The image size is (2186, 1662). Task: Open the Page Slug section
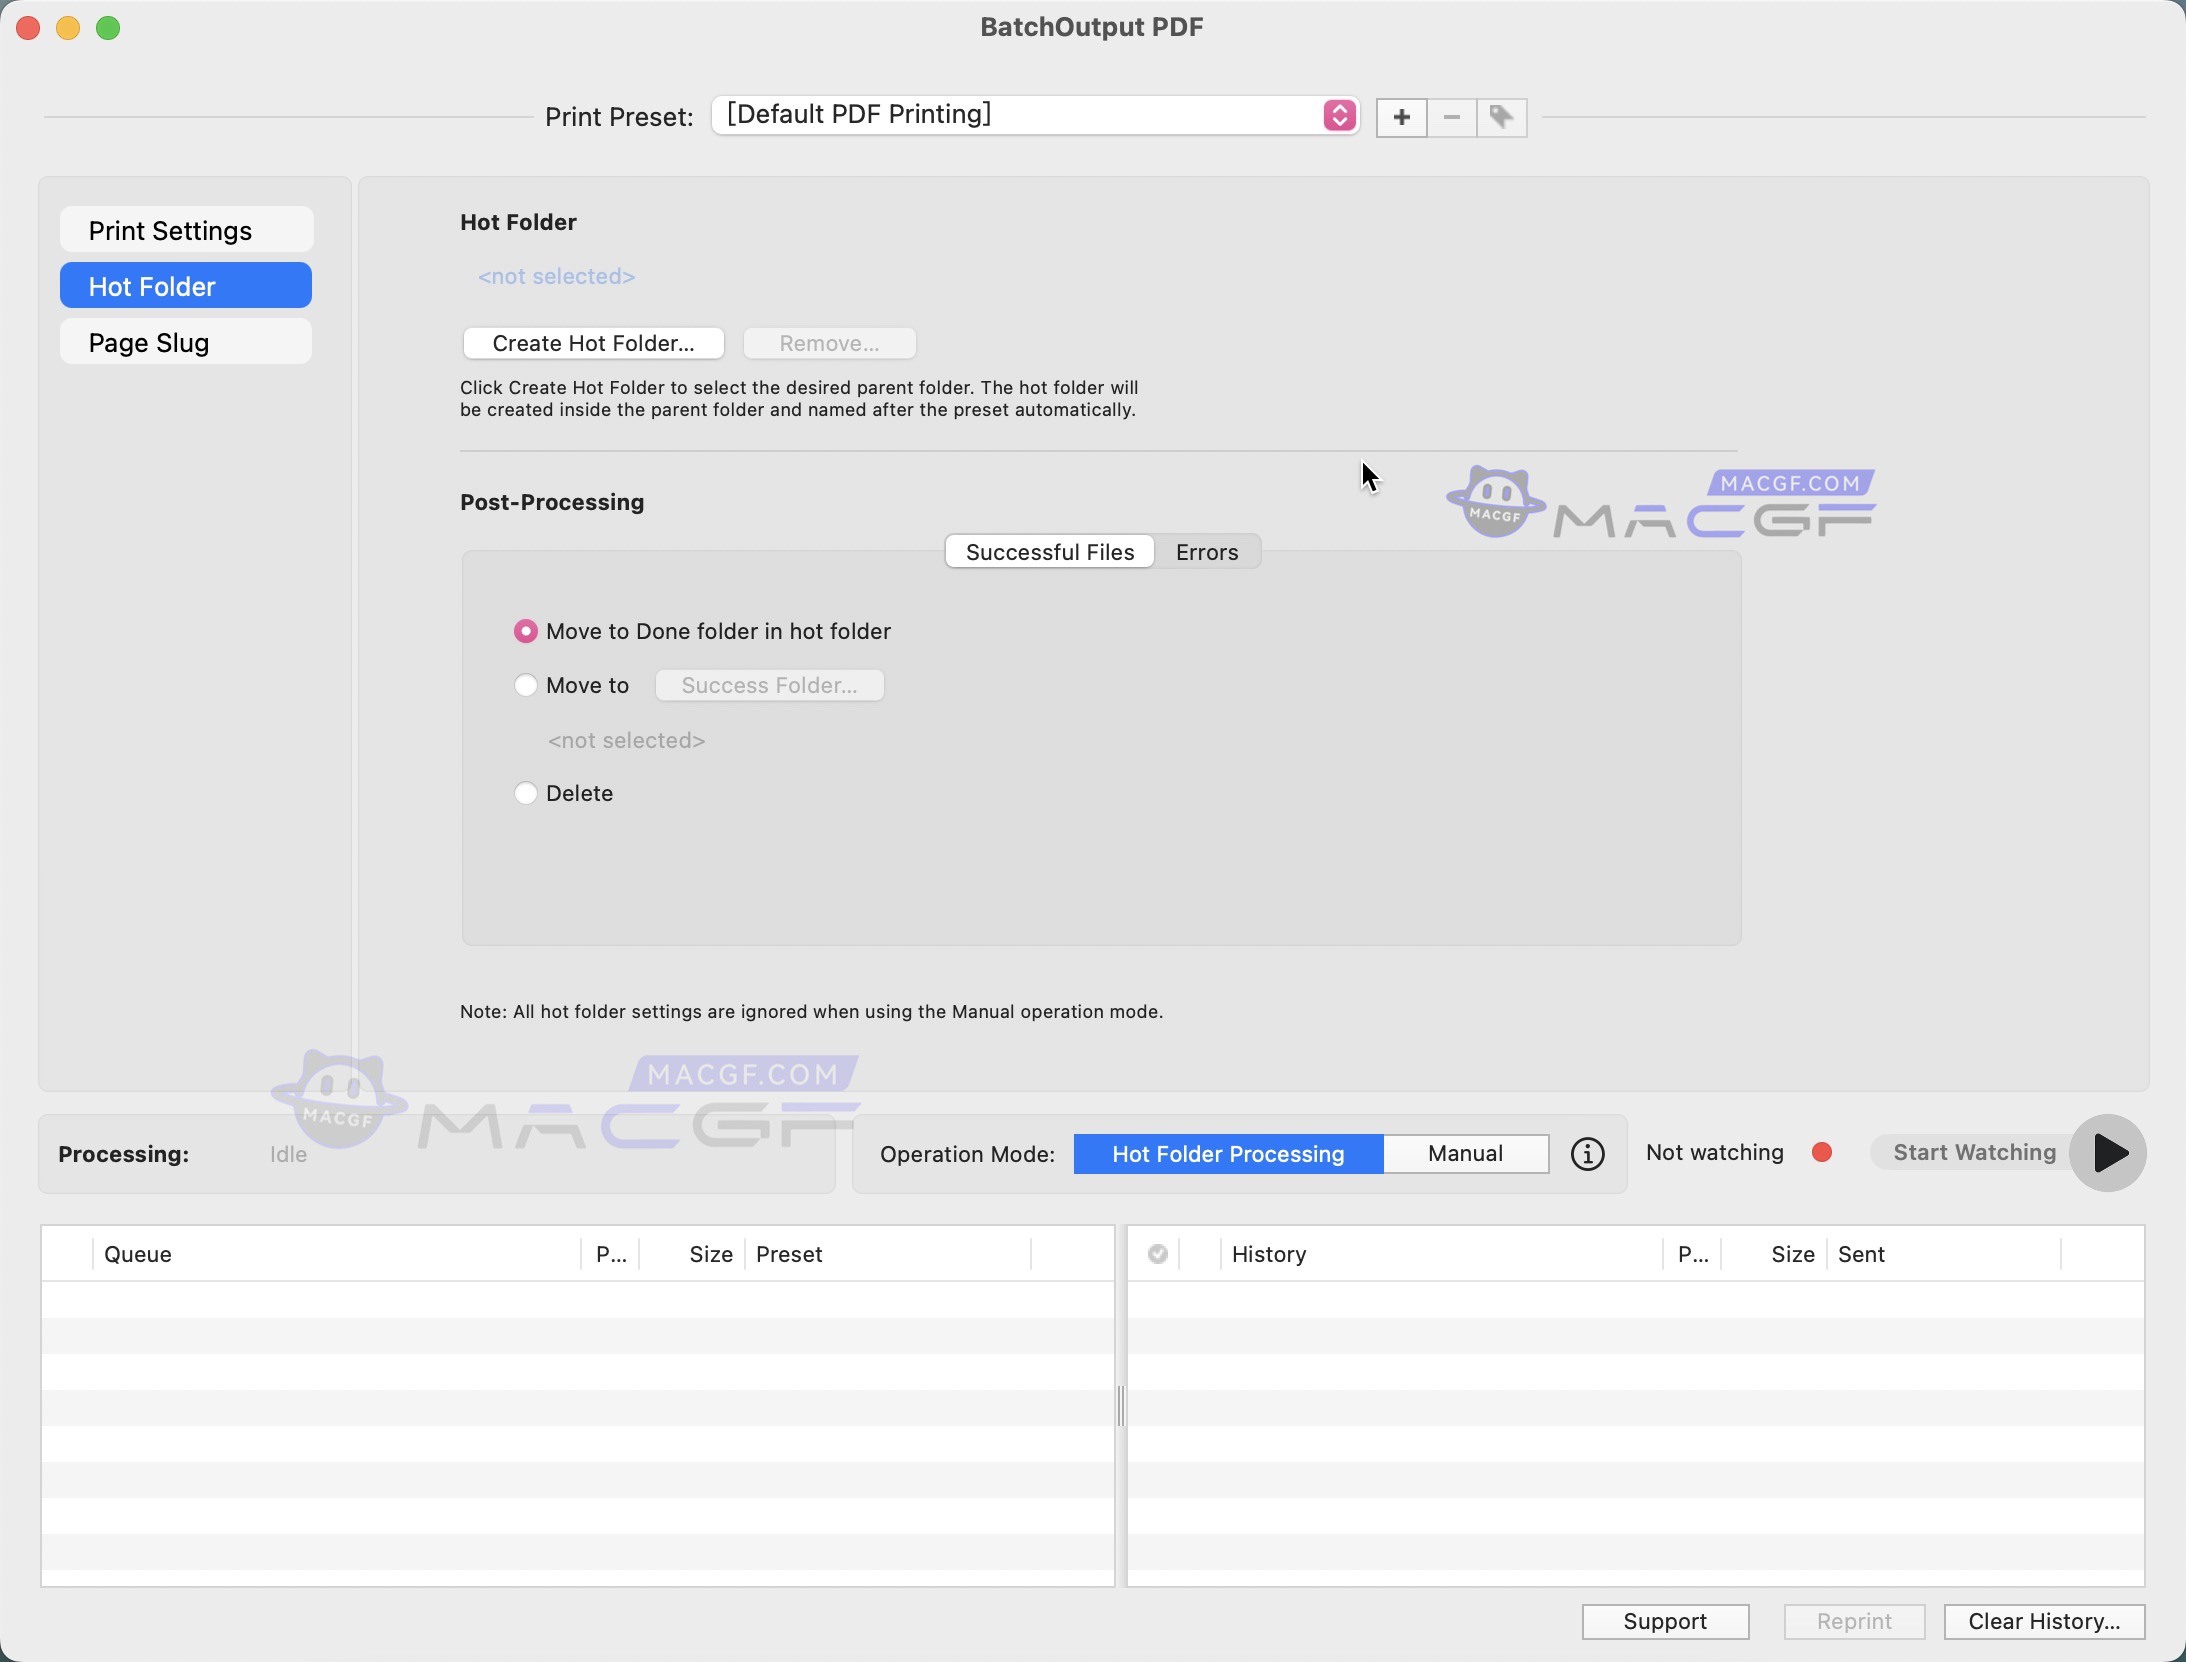coord(186,343)
